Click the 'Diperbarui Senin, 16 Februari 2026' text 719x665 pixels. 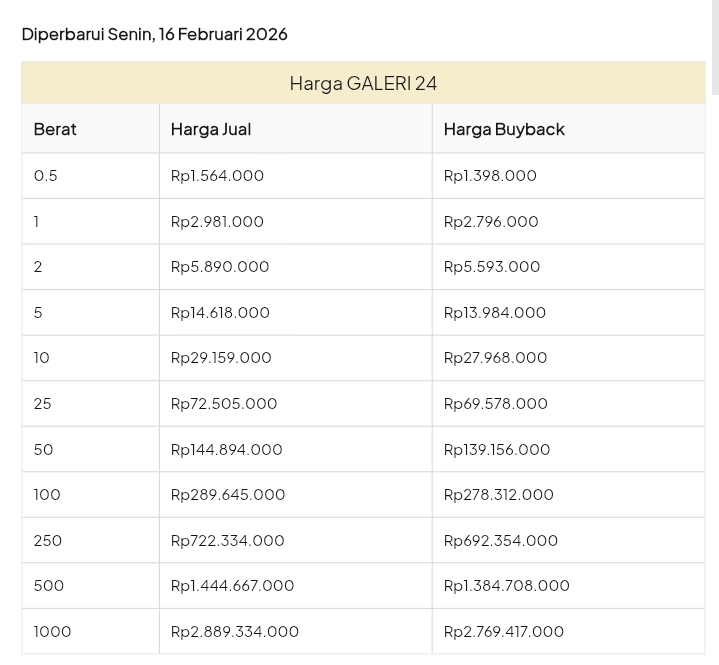tap(154, 34)
